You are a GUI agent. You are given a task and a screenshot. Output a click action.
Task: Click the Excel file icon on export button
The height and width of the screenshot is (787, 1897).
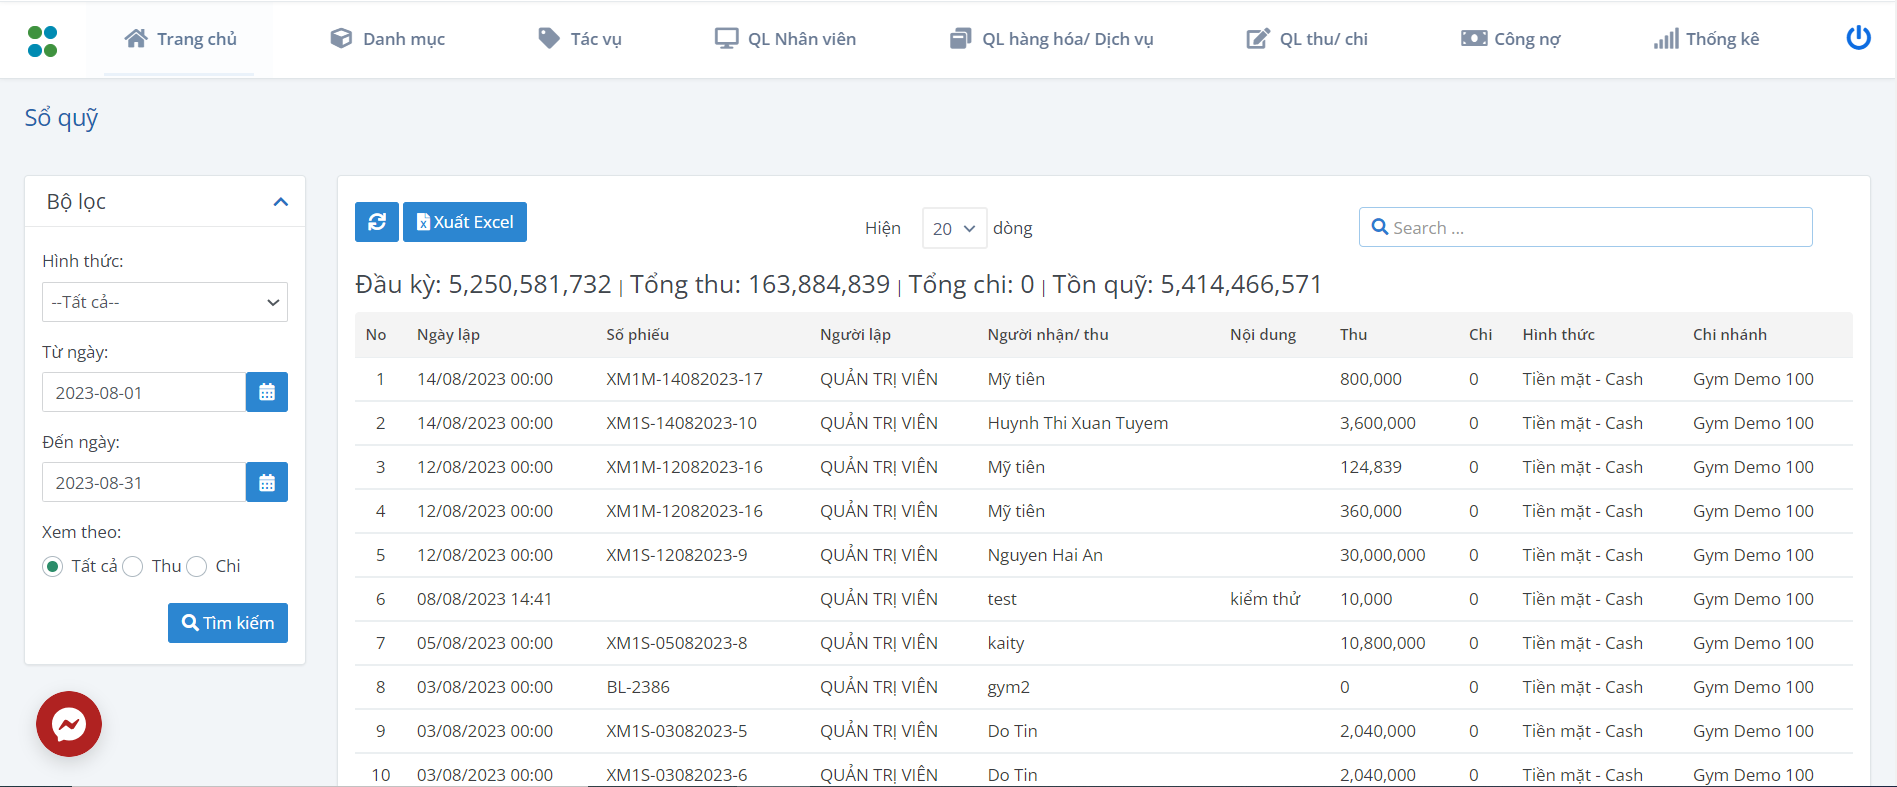point(423,222)
